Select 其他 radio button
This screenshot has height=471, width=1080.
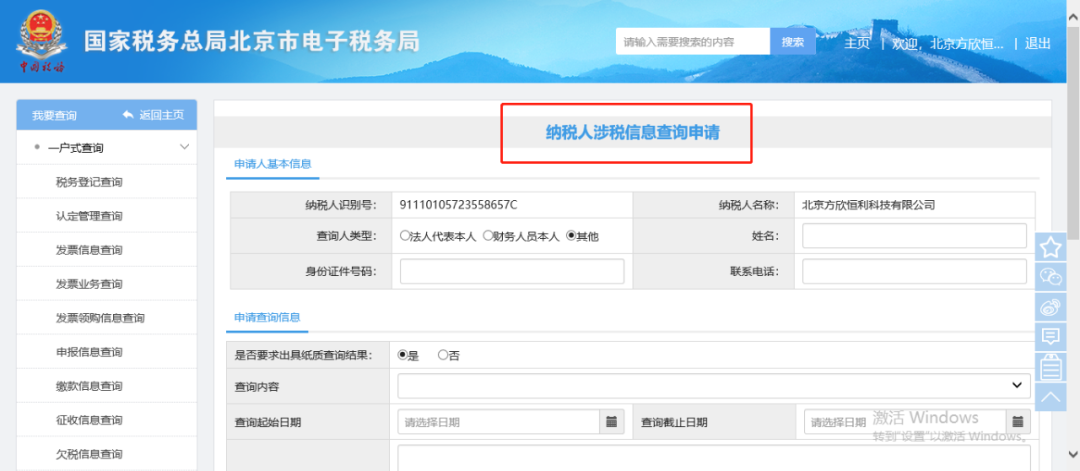tap(570, 236)
